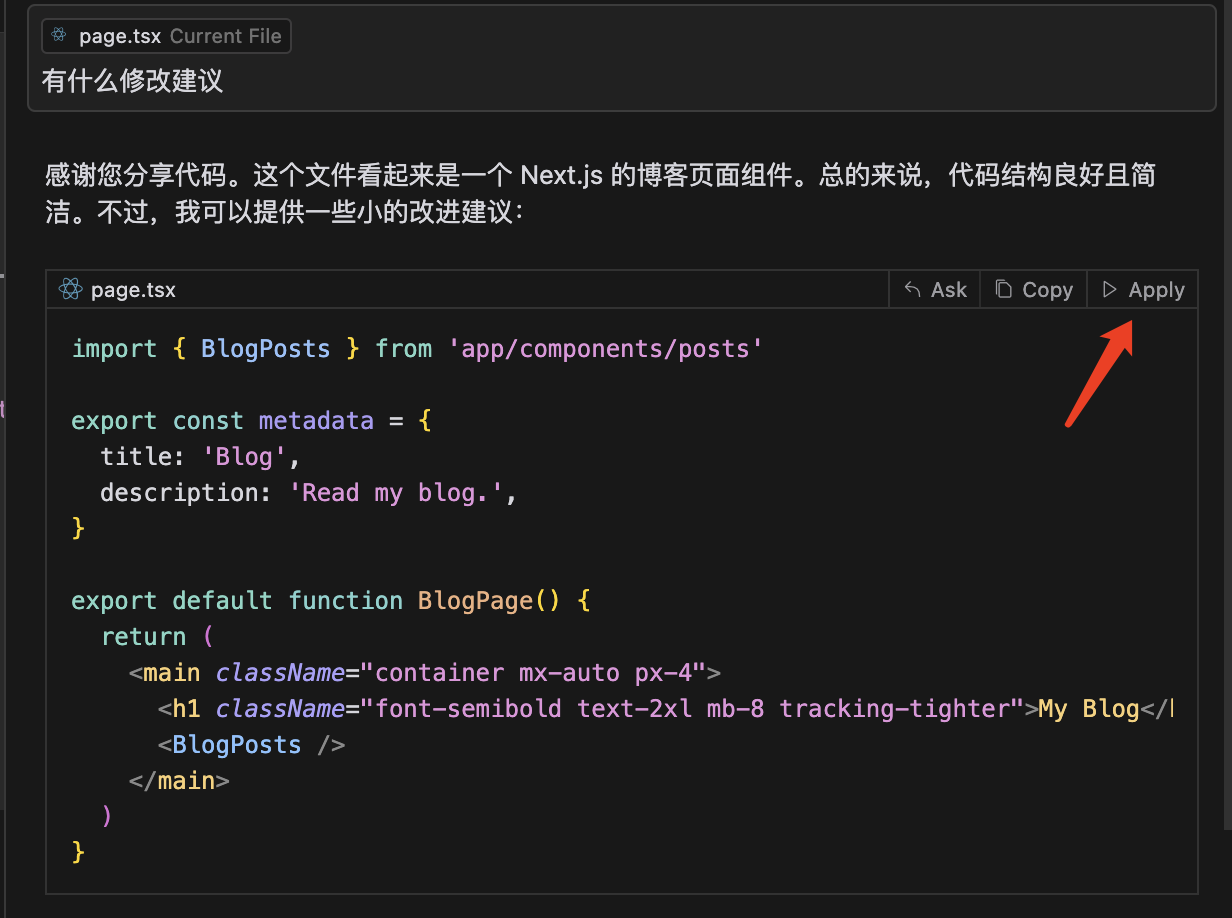Click the Copy button on code block
Viewport: 1232px width, 918px height.
point(1034,290)
